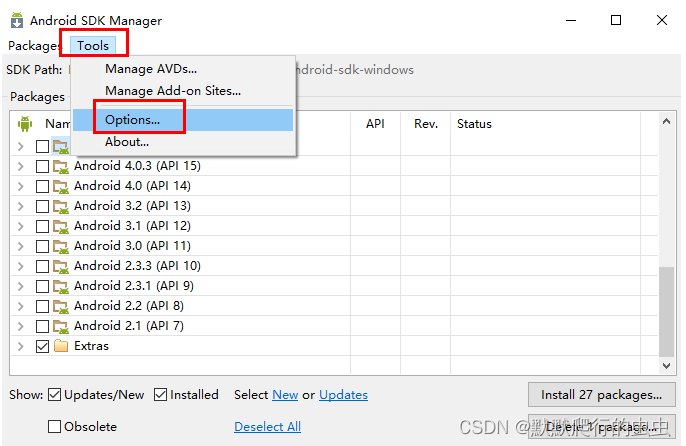Expand the Android 4.0 (API 14) node
The image size is (686, 446).
[21, 186]
